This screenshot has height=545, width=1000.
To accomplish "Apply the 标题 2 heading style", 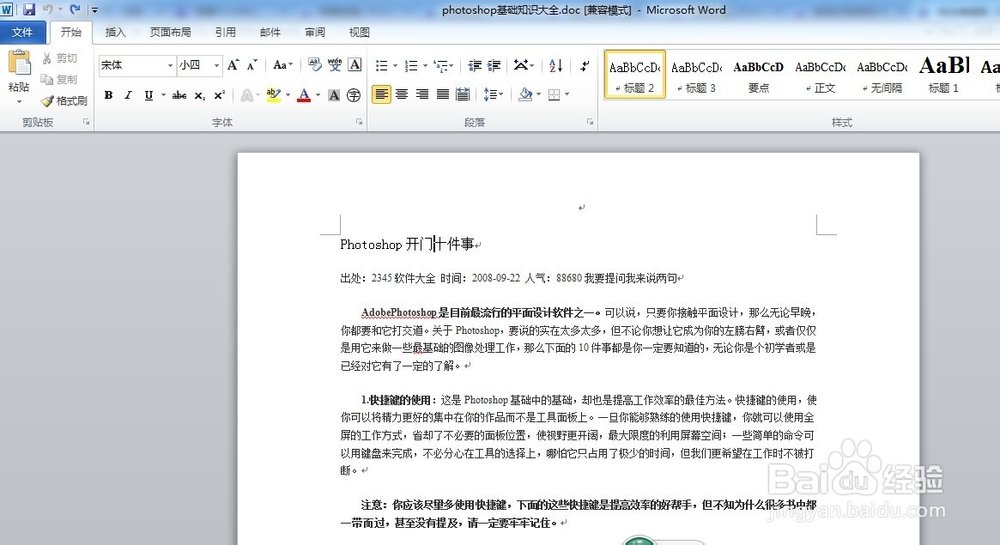I will point(635,75).
